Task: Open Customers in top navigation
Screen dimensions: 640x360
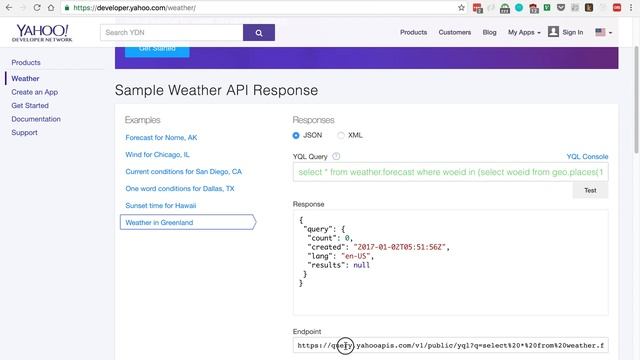Action: pyautogui.click(x=455, y=32)
